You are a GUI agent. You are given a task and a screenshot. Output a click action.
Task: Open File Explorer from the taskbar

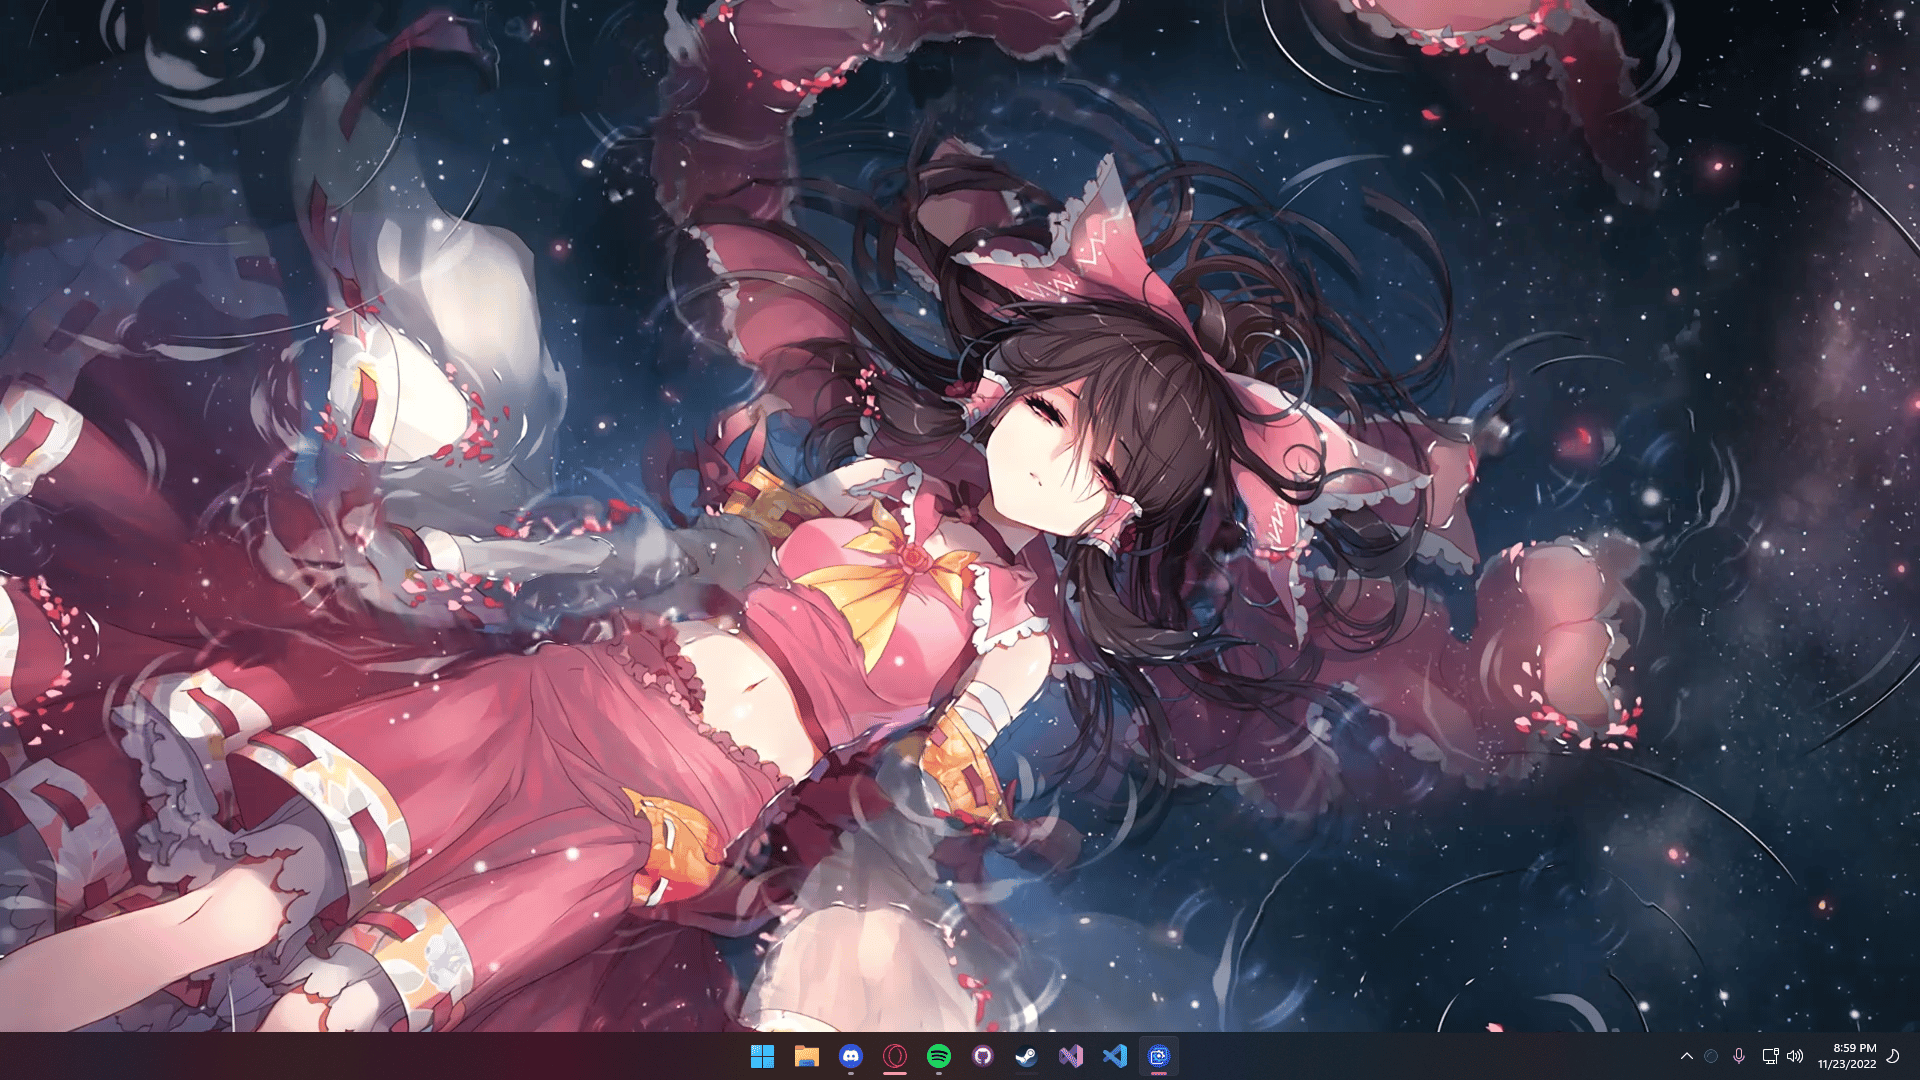click(808, 1055)
